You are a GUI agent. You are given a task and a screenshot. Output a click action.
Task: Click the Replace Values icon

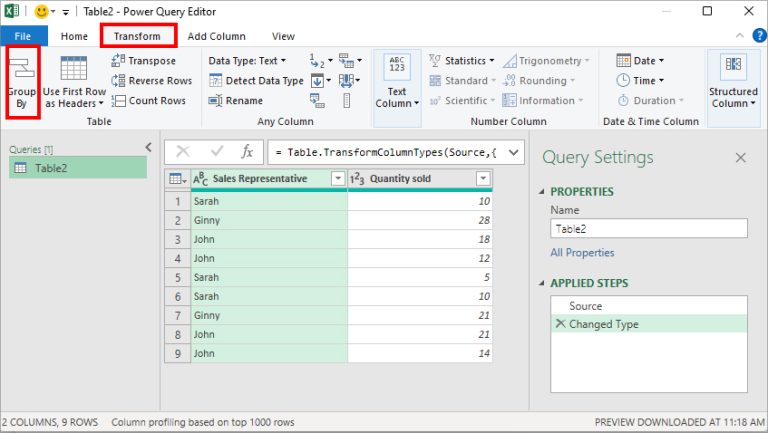(x=317, y=61)
